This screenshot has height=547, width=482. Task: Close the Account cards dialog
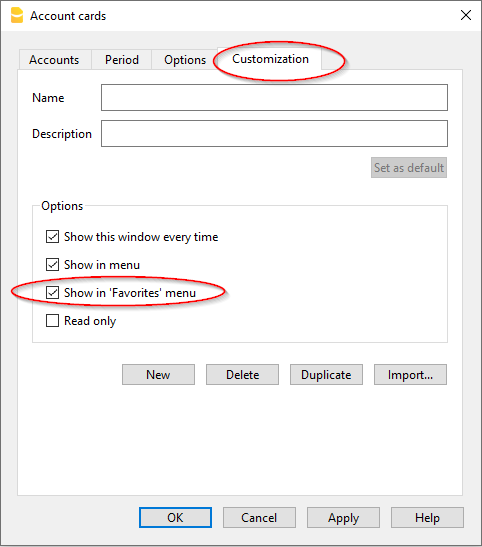pyautogui.click(x=466, y=15)
